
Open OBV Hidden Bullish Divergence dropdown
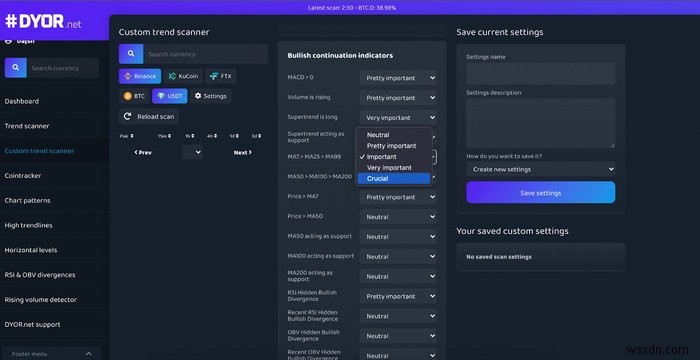coord(398,336)
